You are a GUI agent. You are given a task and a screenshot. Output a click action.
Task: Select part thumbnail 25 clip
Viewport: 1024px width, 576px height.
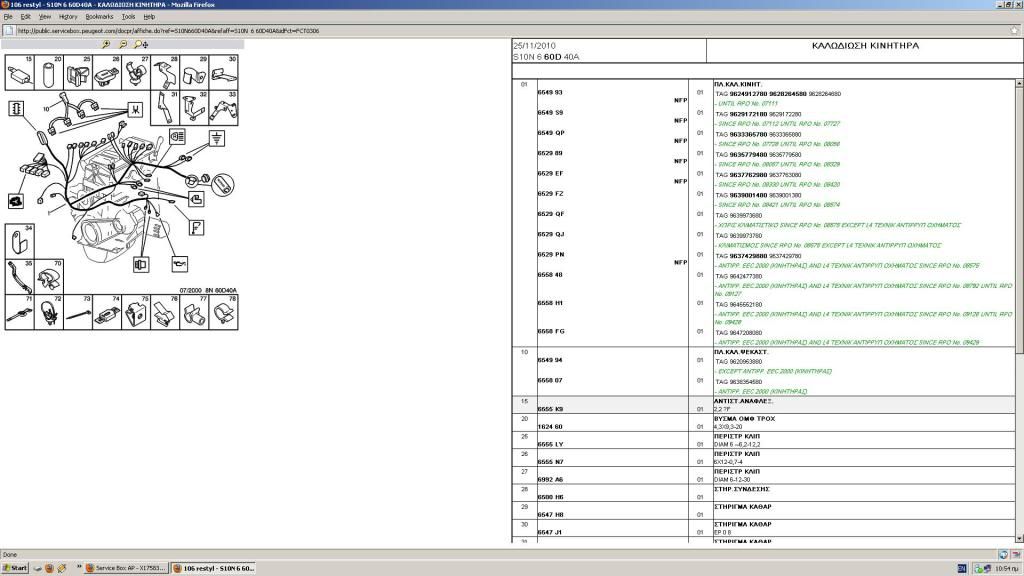pyautogui.click(x=78, y=72)
